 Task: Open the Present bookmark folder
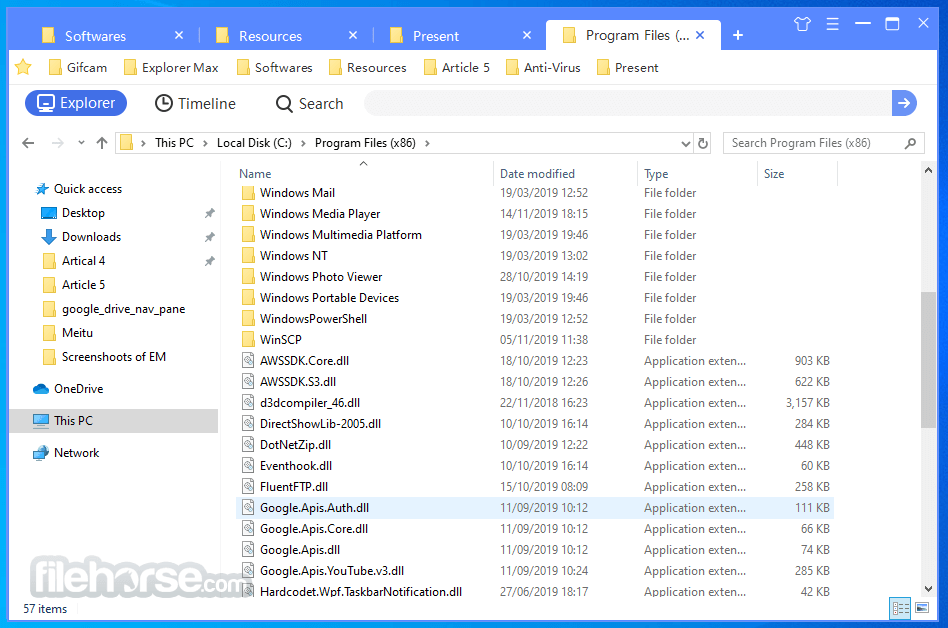[627, 68]
